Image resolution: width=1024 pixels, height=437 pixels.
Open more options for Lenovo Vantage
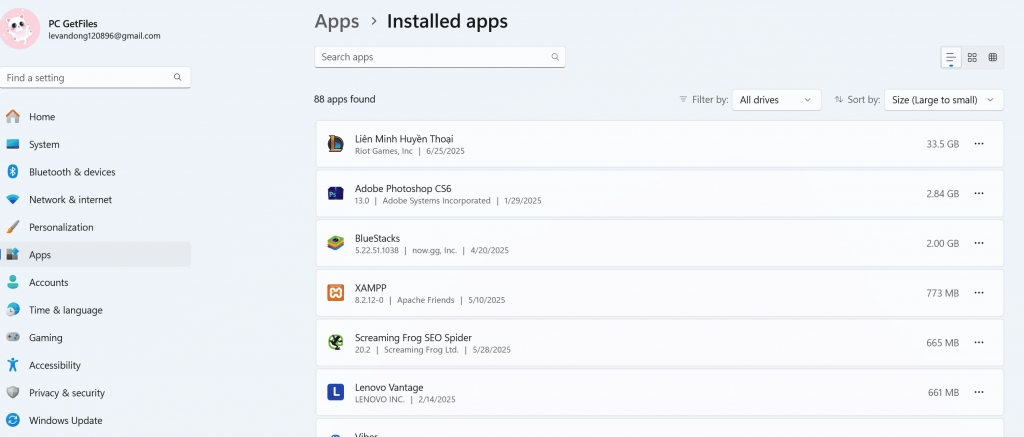click(x=978, y=392)
